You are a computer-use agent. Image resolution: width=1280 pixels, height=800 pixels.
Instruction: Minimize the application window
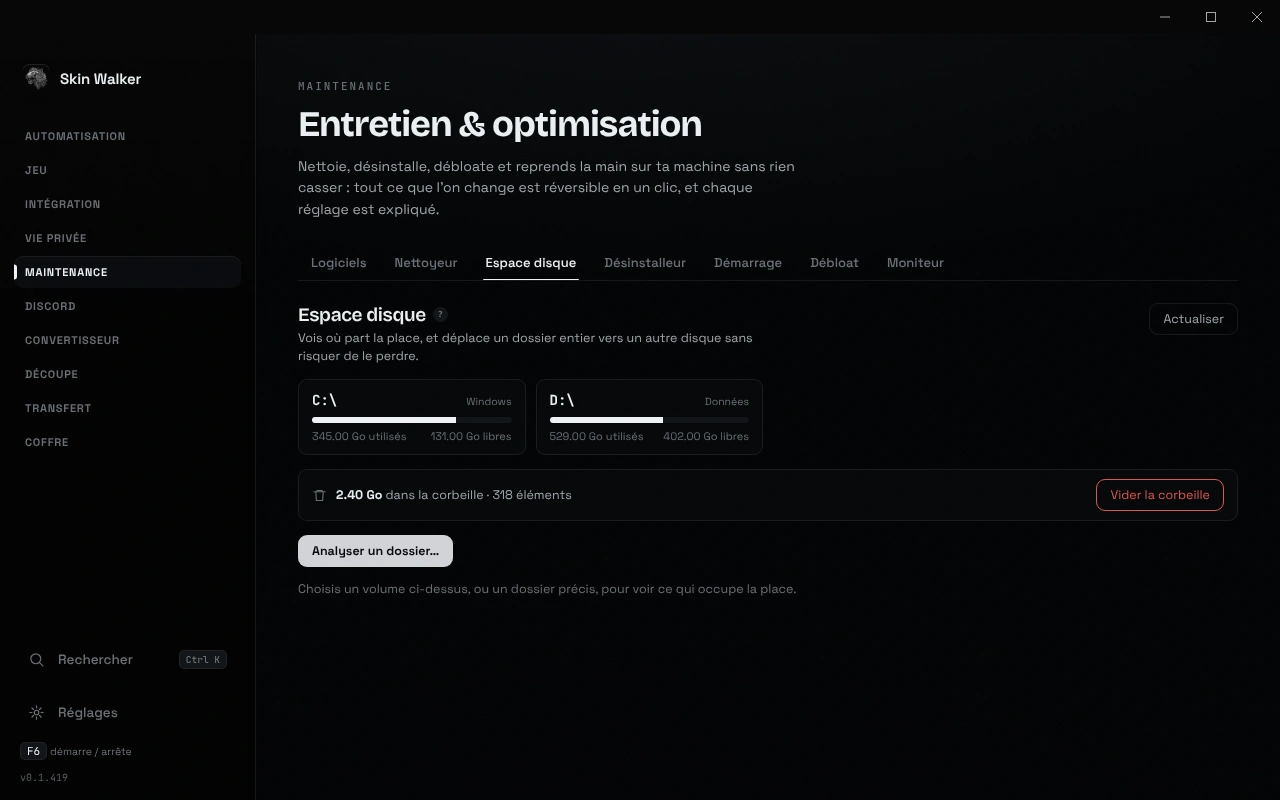coord(1165,17)
